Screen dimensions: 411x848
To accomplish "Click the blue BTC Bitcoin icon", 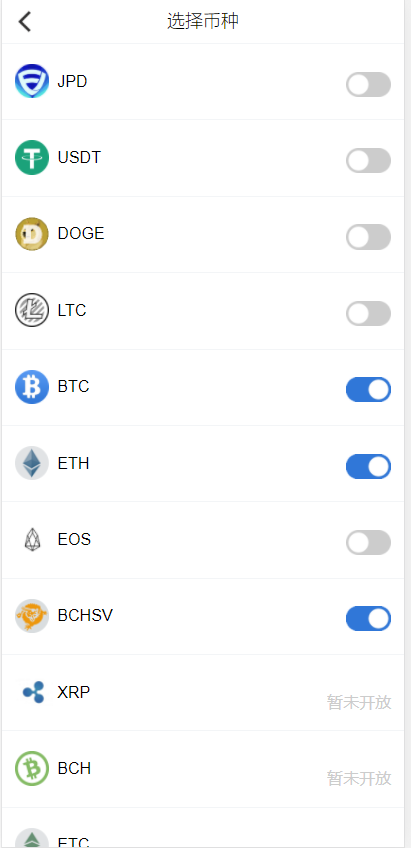I will click(32, 387).
